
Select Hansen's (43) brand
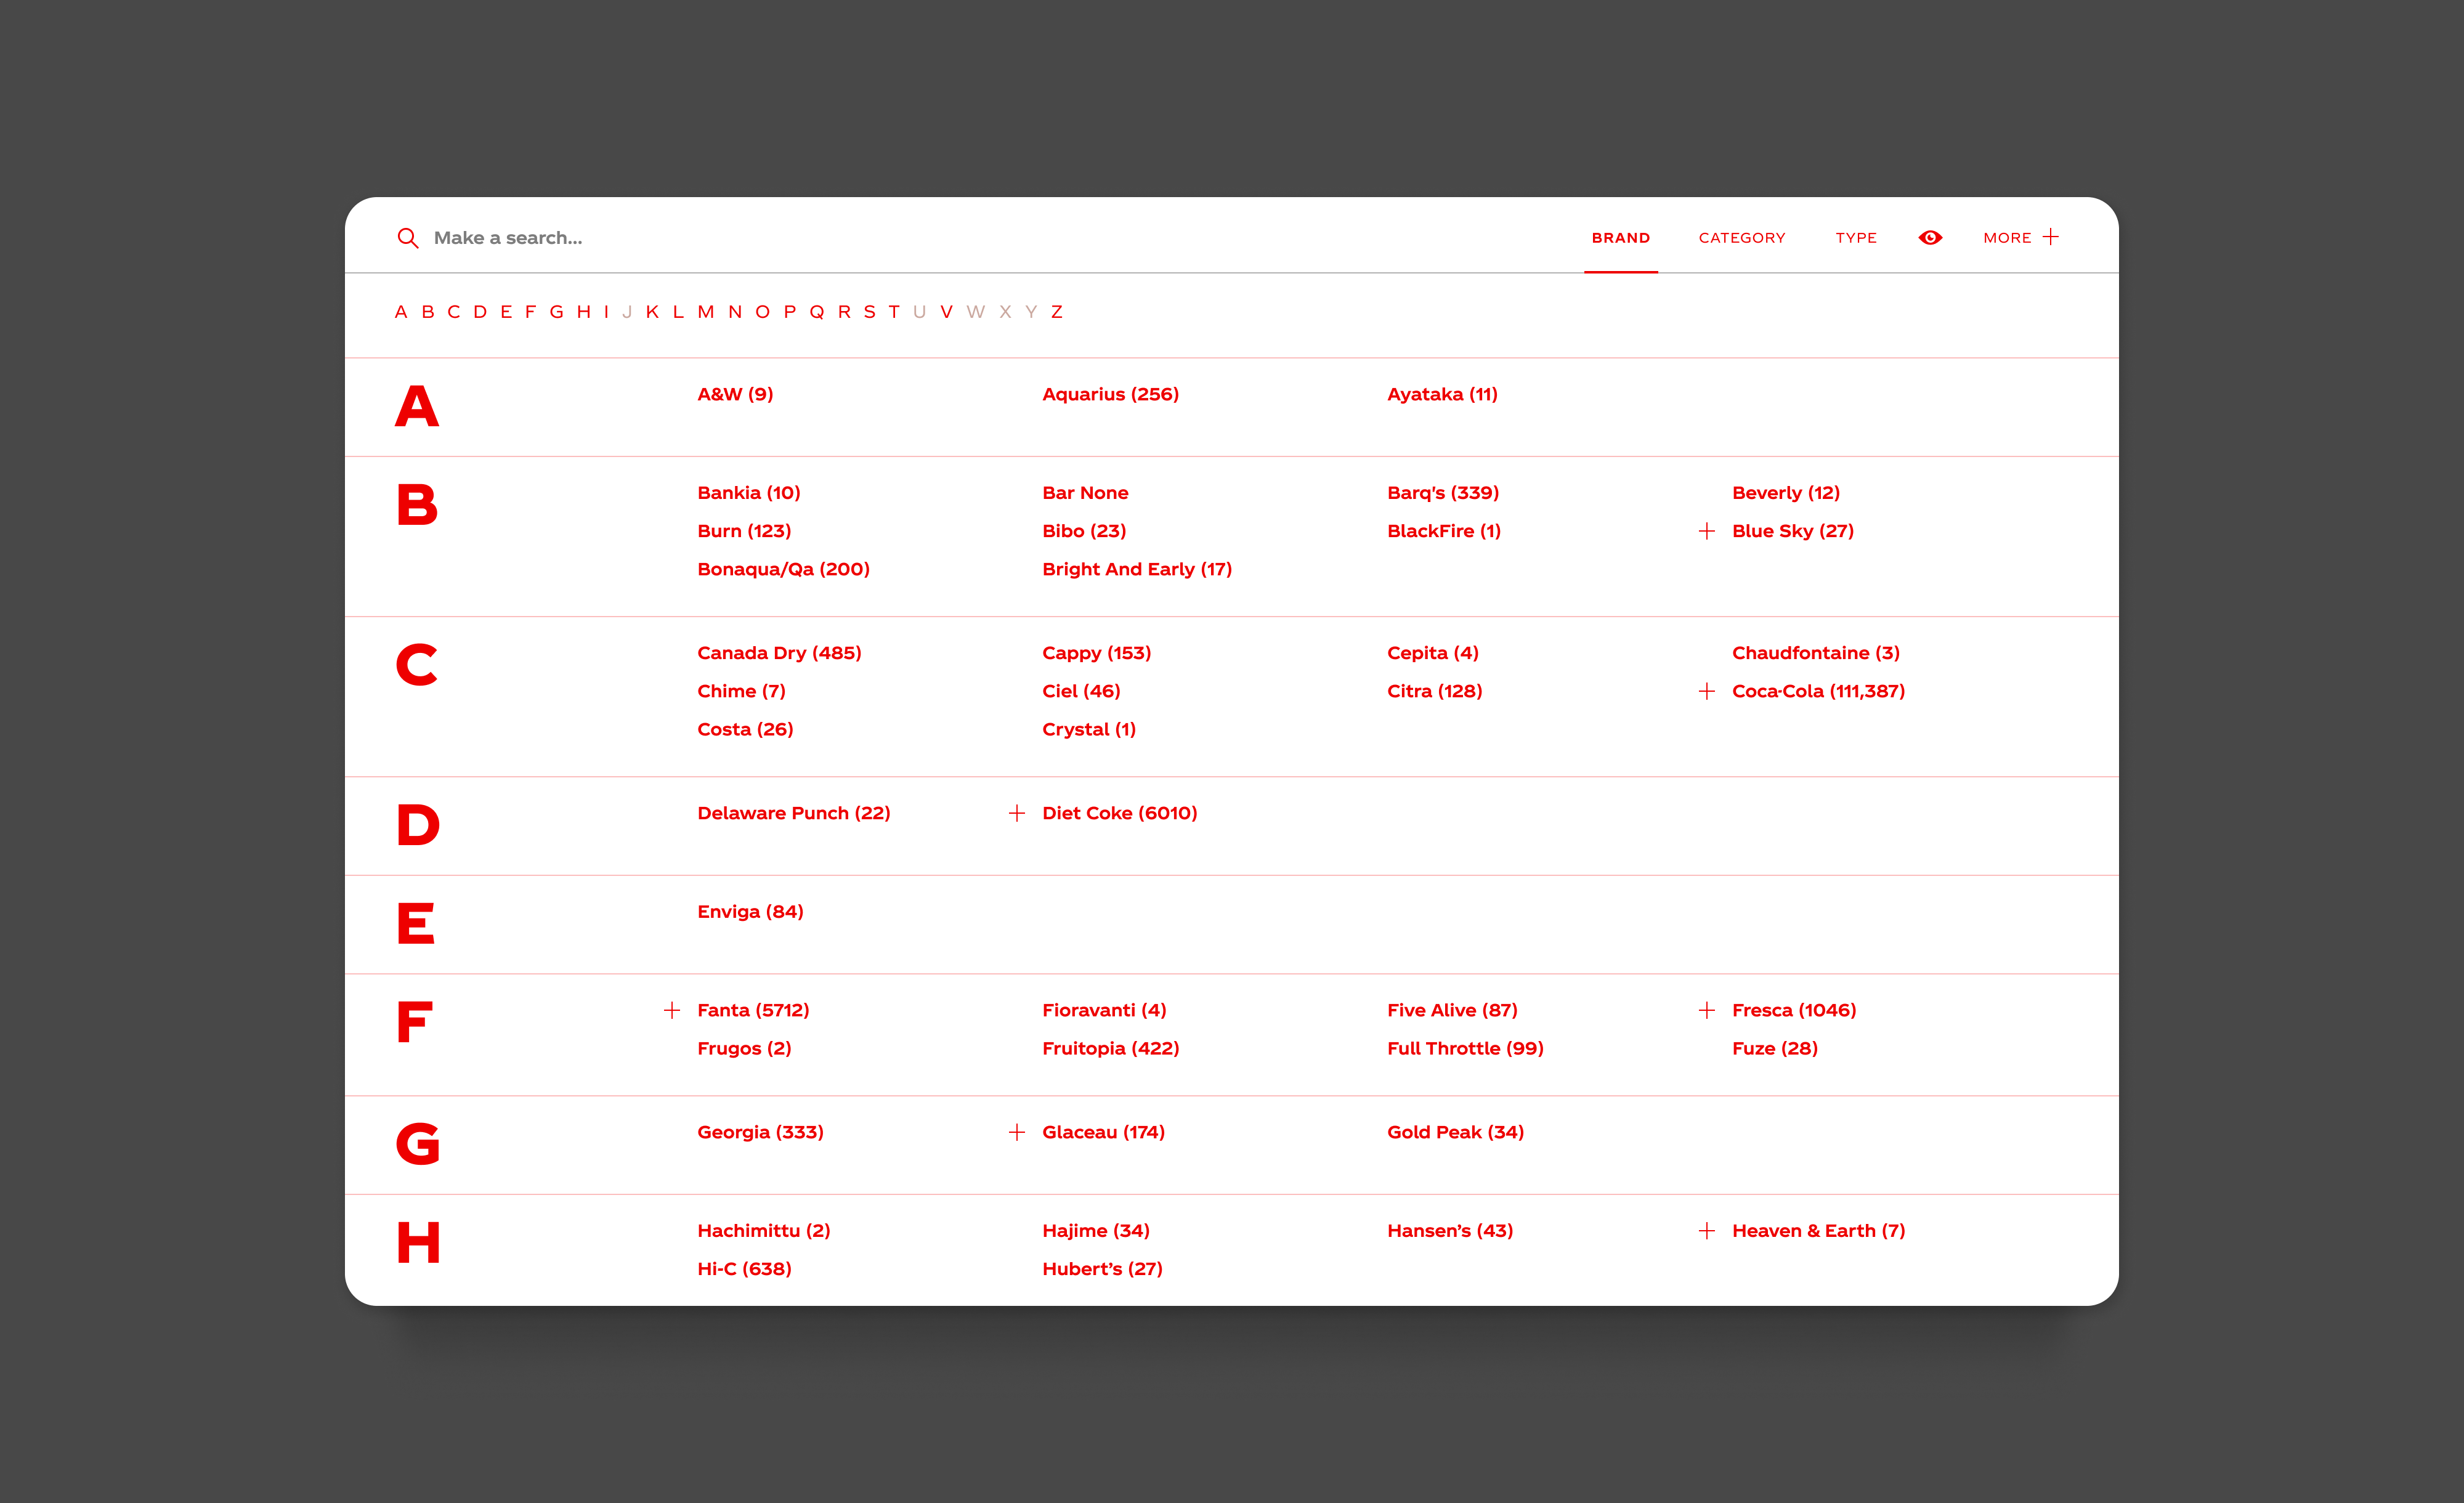pyautogui.click(x=1450, y=1231)
